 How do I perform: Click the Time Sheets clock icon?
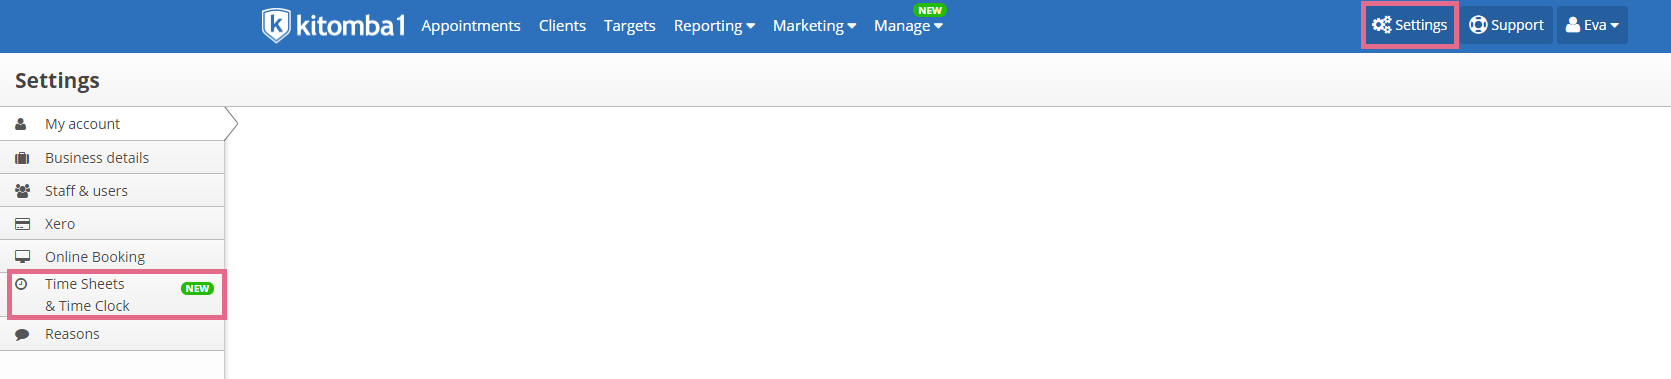pyautogui.click(x=21, y=284)
